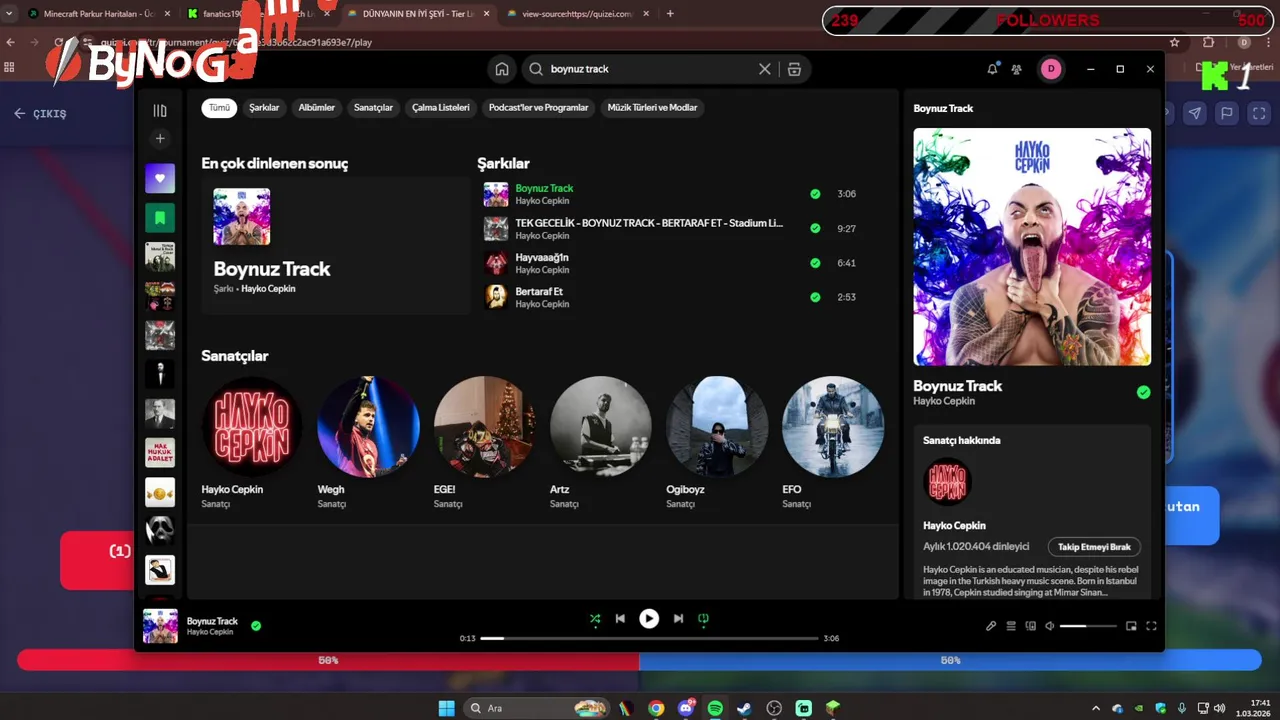Toggle saved checkmark in Now Playing panel
Viewport: 1280px width, 720px height.
coord(1143,392)
